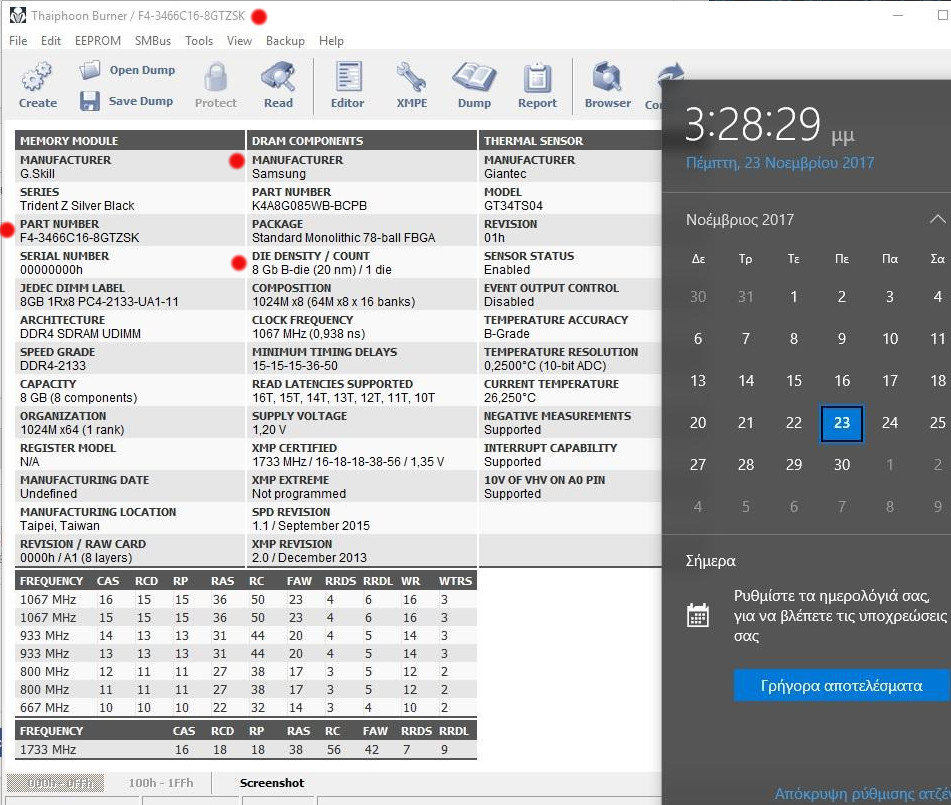The width and height of the screenshot is (951, 805).
Task: Click the Γρήγορα αποτελέσματα button
Action: click(x=841, y=685)
